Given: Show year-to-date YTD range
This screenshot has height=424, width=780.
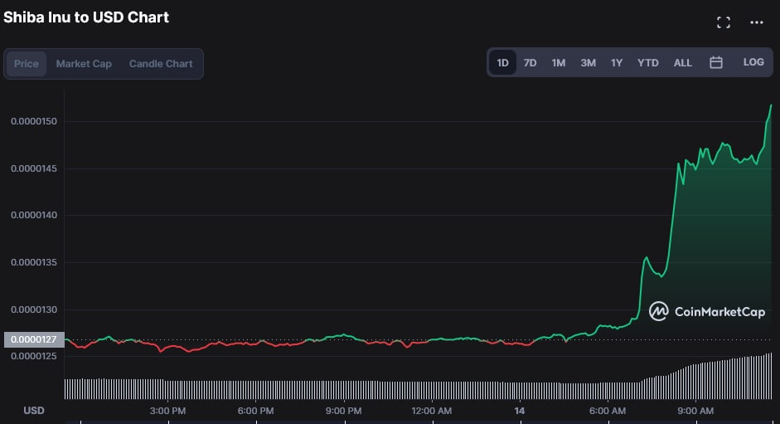Looking at the screenshot, I should pyautogui.click(x=648, y=63).
